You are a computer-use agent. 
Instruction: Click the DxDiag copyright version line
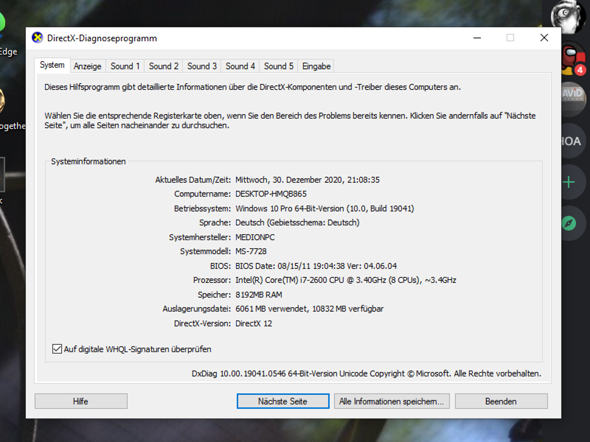pyautogui.click(x=366, y=374)
